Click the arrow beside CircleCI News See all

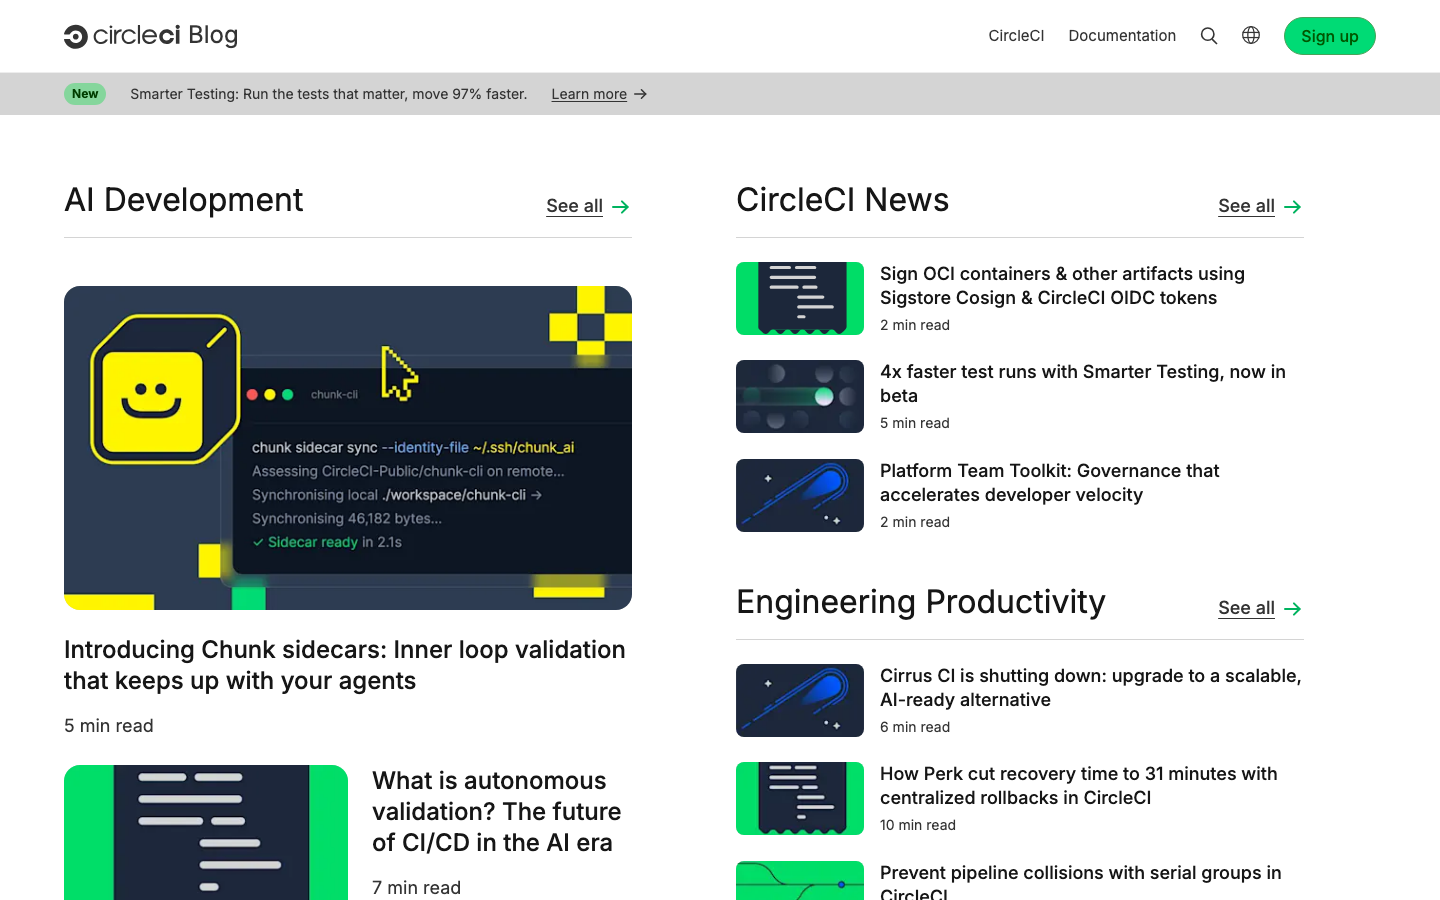pos(1293,207)
